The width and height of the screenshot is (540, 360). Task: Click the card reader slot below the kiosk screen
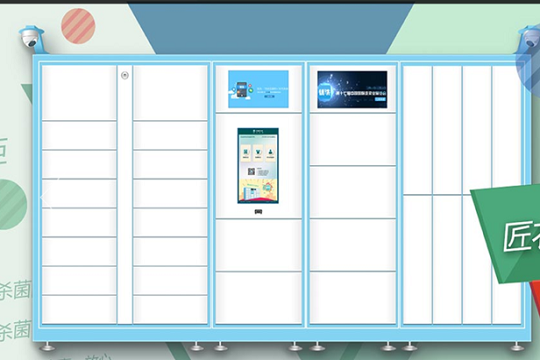[x=258, y=212]
